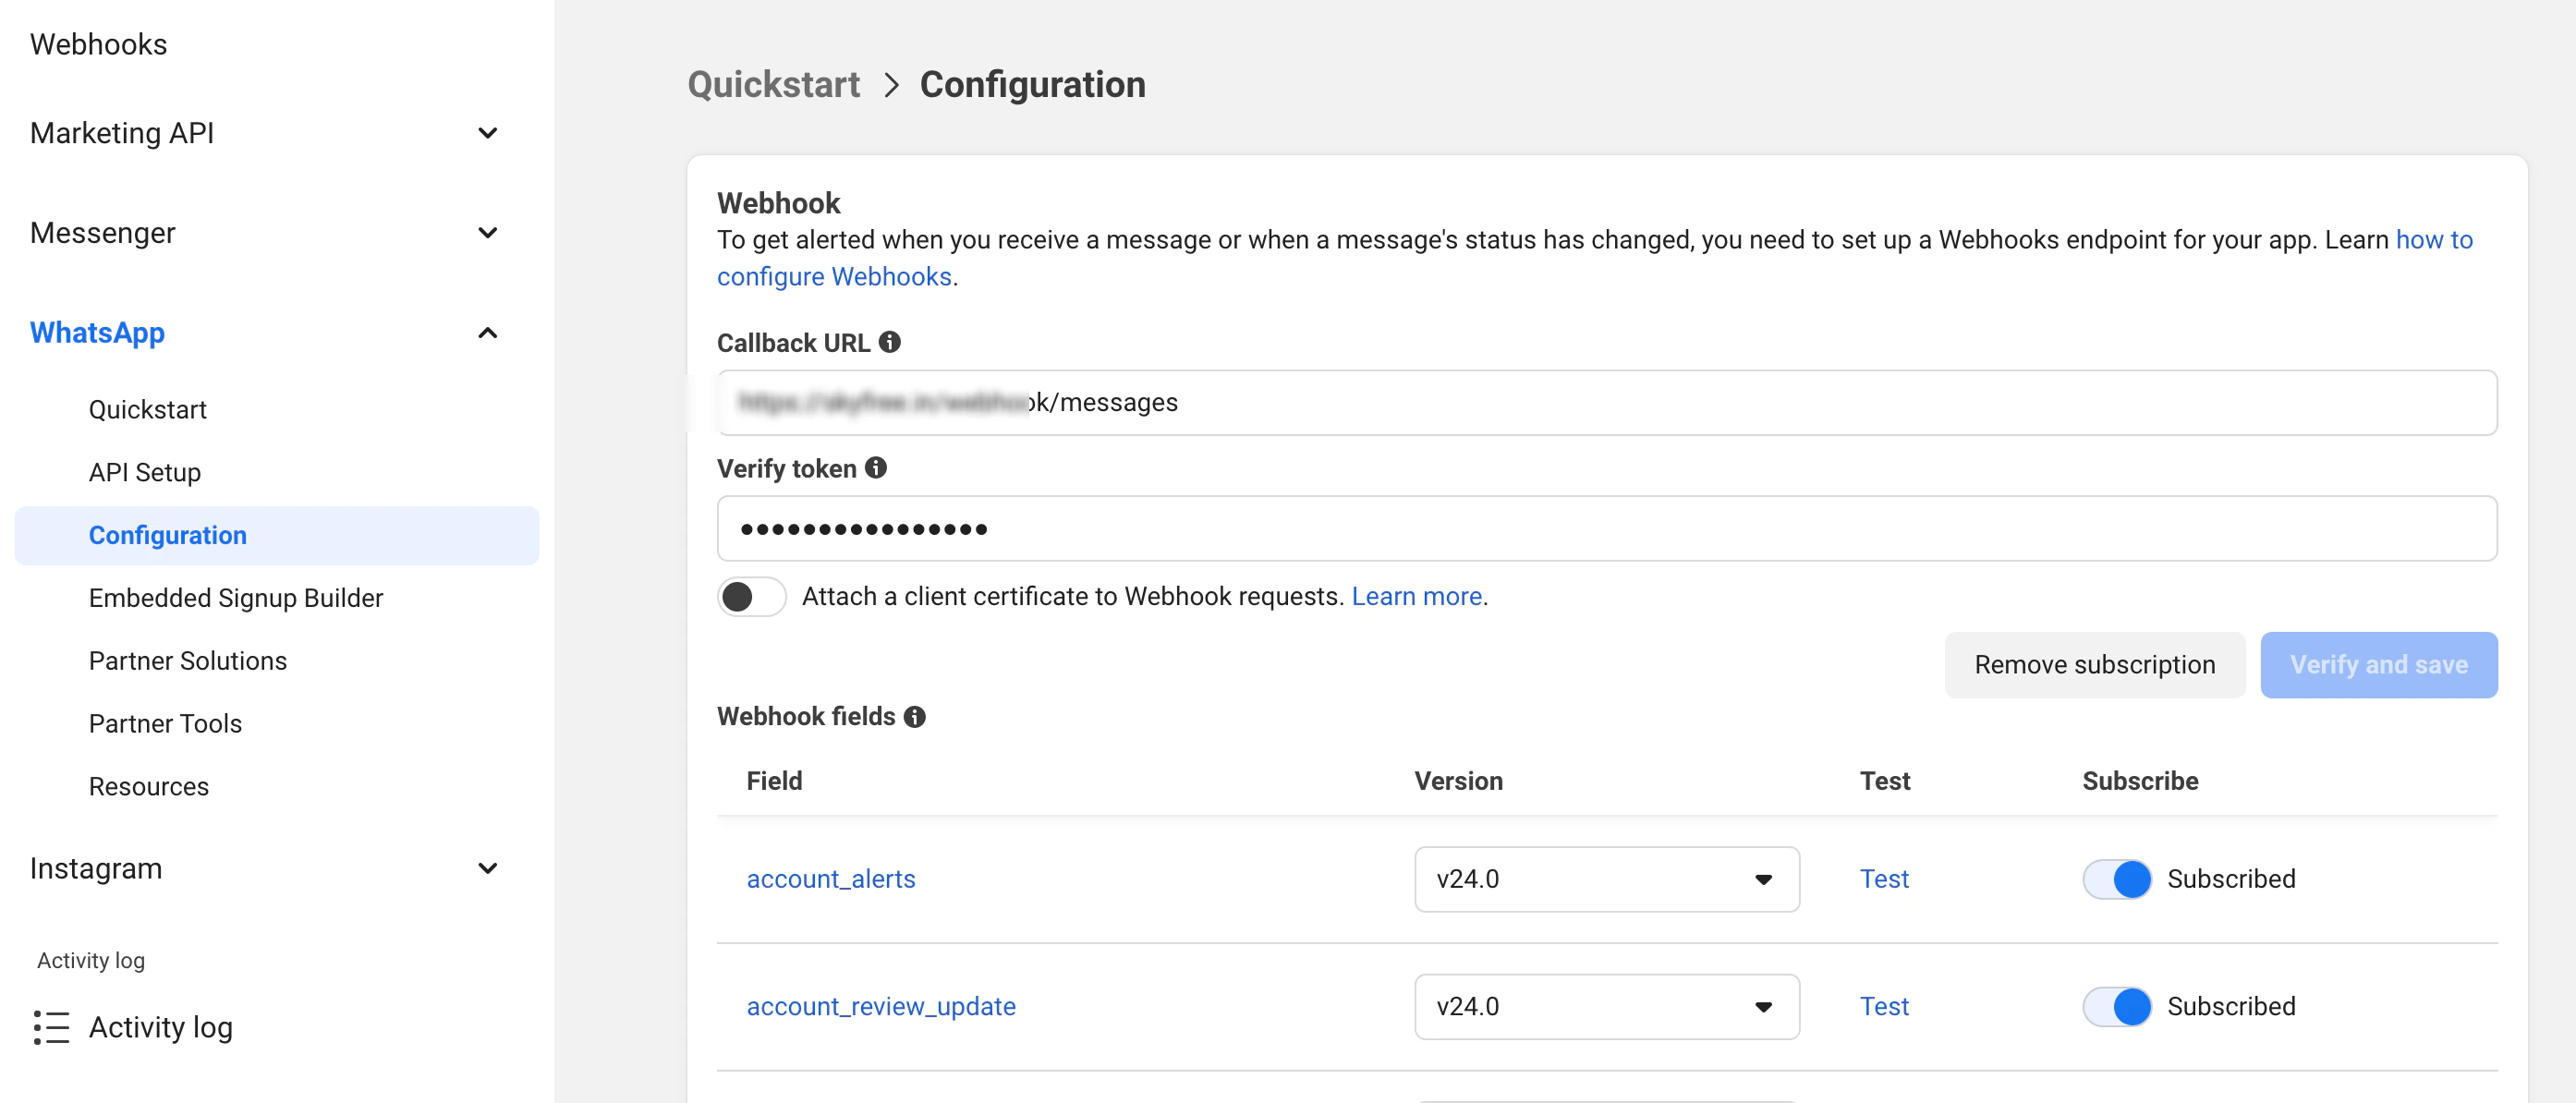Toggle the client certificate switch
Screen dimensions: 2576x1103
pos(751,596)
